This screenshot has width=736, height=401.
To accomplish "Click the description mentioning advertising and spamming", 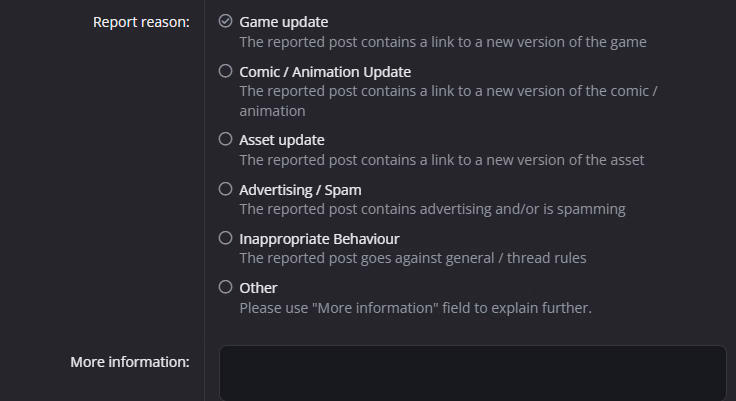I will (432, 209).
